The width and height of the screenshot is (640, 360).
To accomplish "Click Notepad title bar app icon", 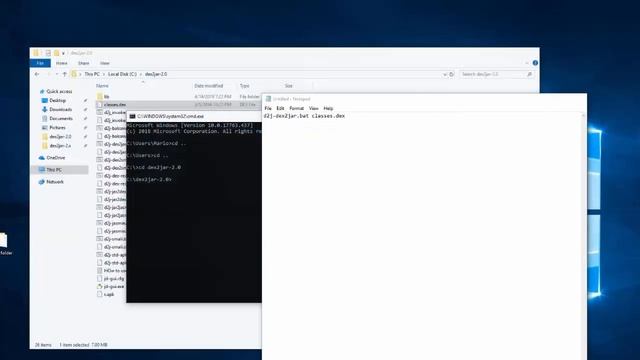I will point(268,99).
